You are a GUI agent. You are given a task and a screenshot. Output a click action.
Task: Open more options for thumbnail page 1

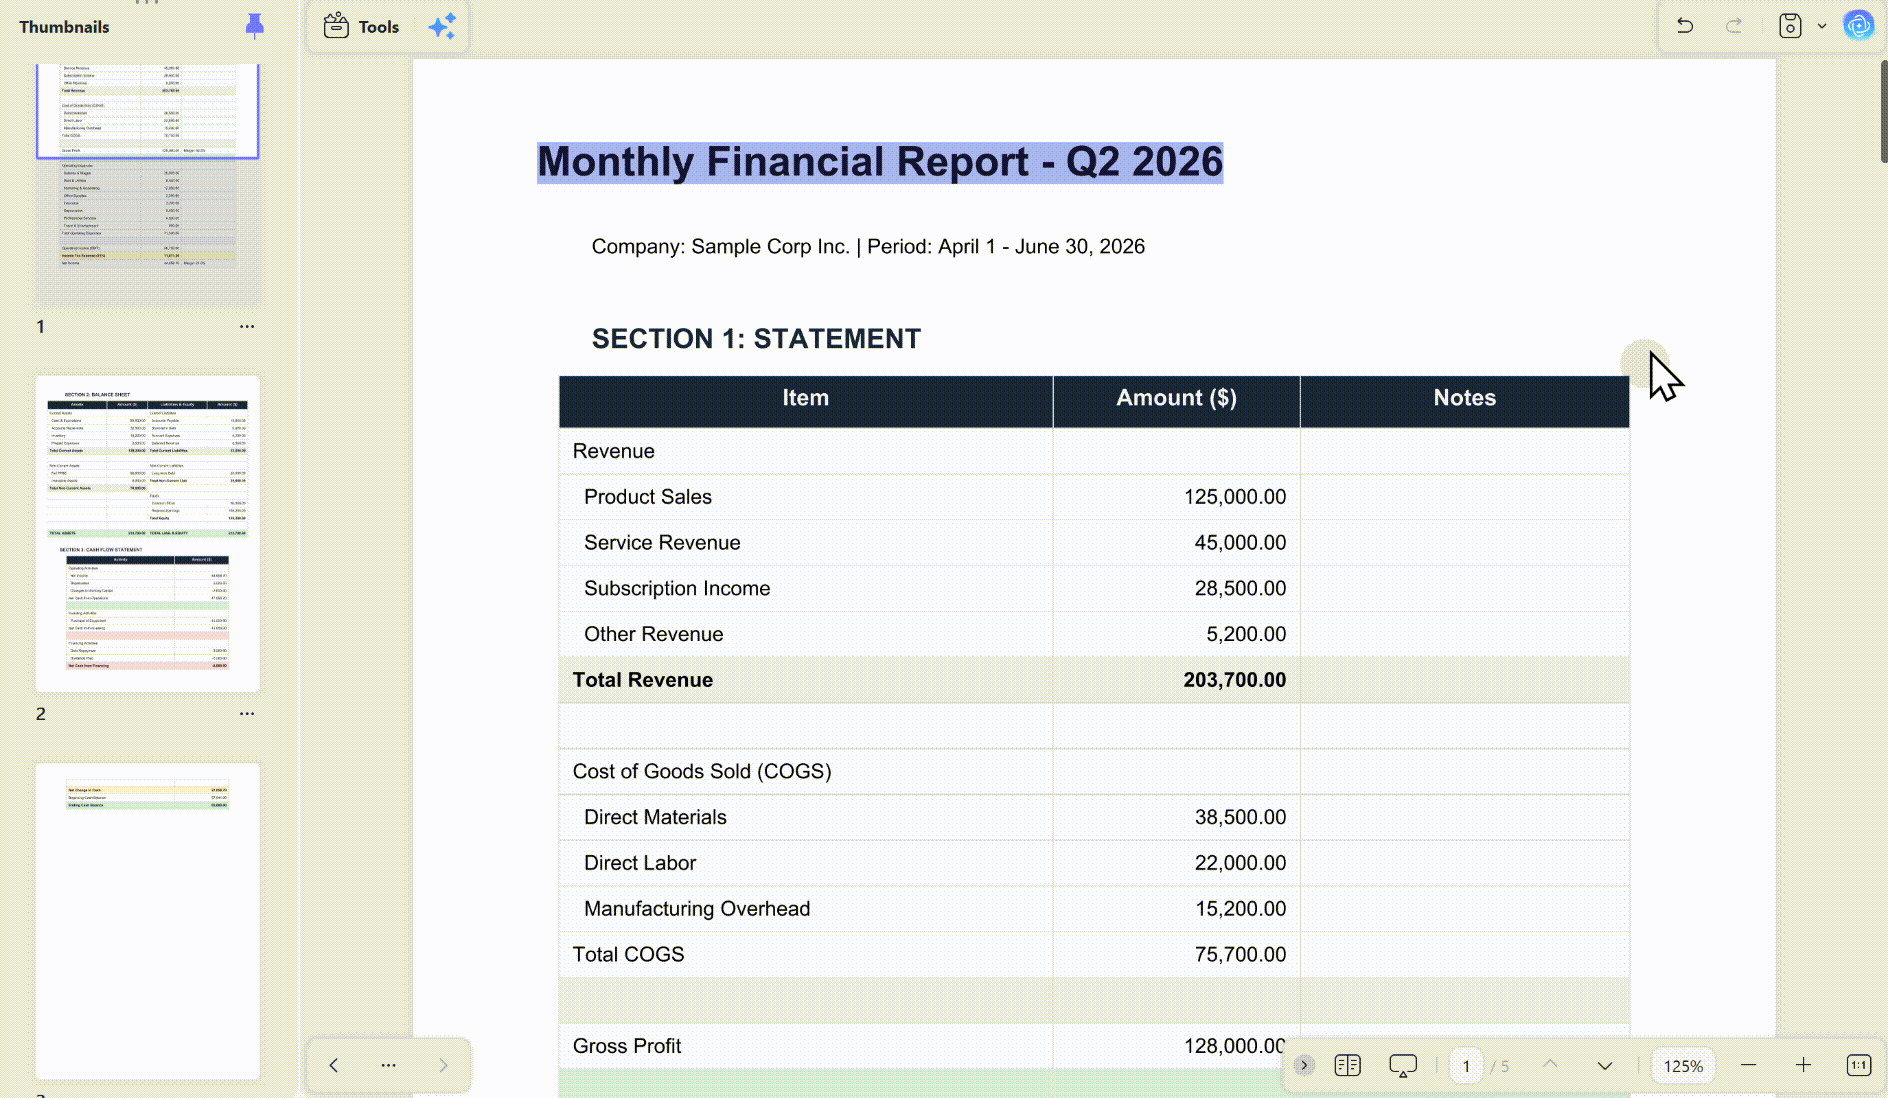click(x=247, y=327)
